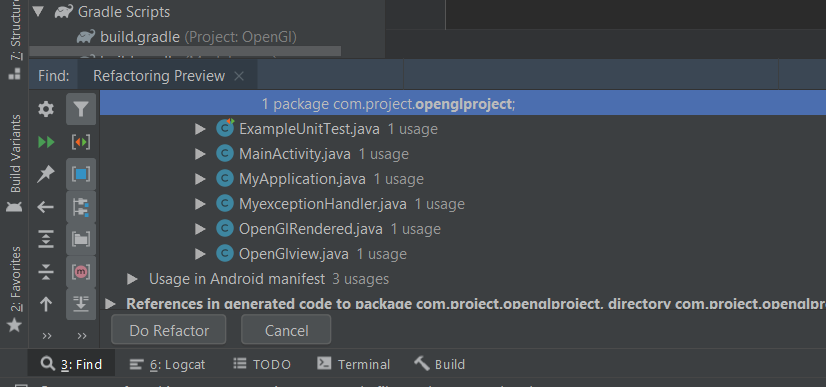Open the 6: Logcat tool window

tap(168, 364)
